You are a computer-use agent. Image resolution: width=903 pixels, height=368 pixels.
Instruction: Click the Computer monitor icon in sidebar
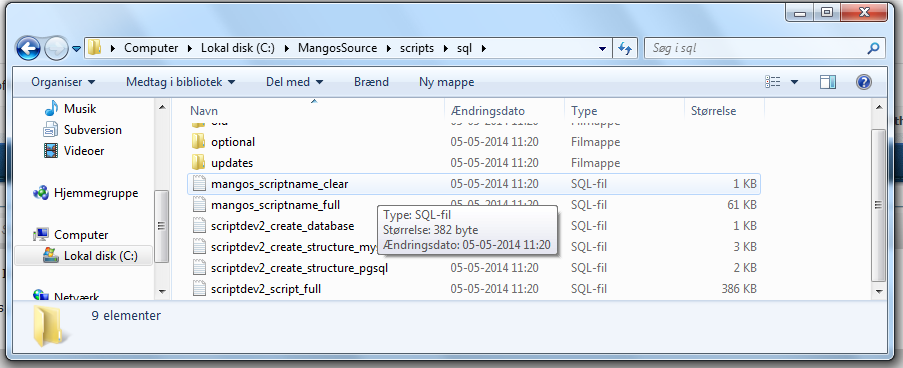pos(41,234)
